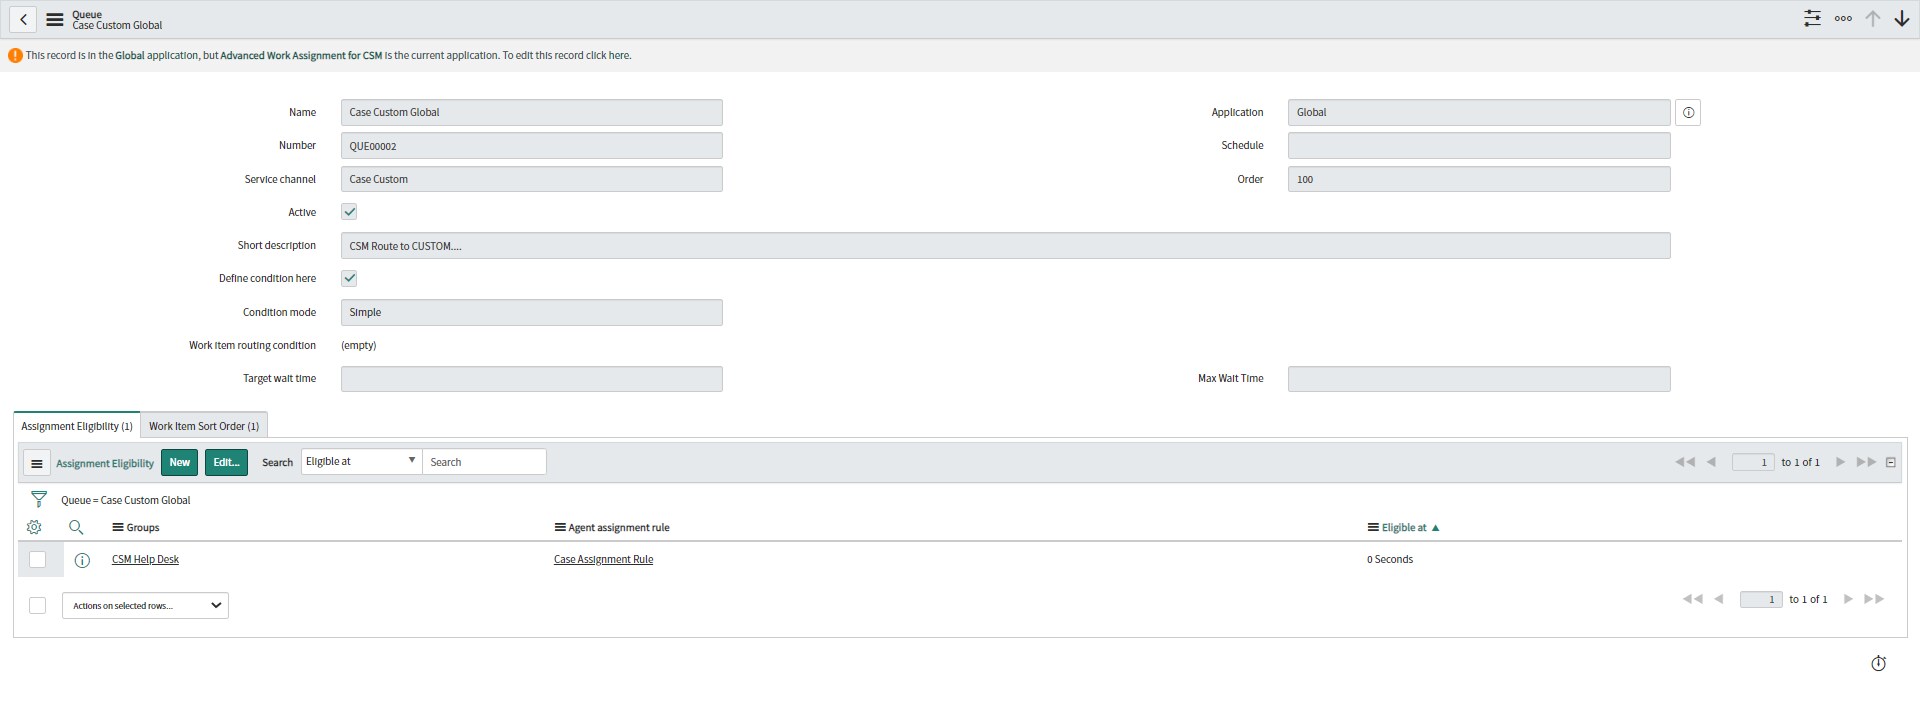1920x727 pixels.
Task: Go to previous record with up arrow
Action: tap(1873, 19)
